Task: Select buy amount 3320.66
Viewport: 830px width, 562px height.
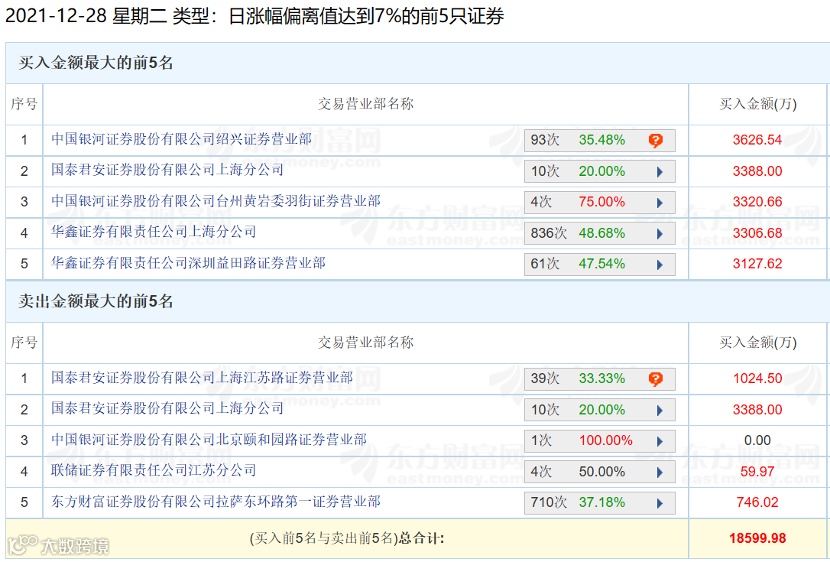Action: (757, 202)
